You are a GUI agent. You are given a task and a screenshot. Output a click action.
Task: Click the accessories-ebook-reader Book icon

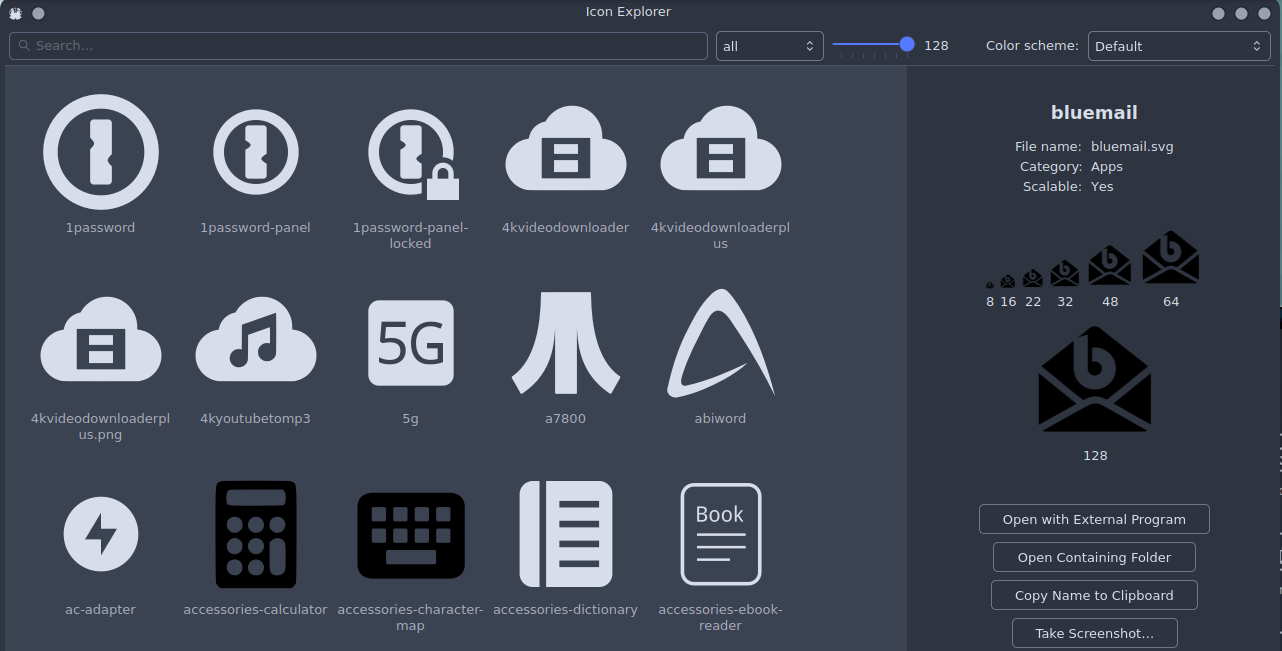click(x=720, y=534)
